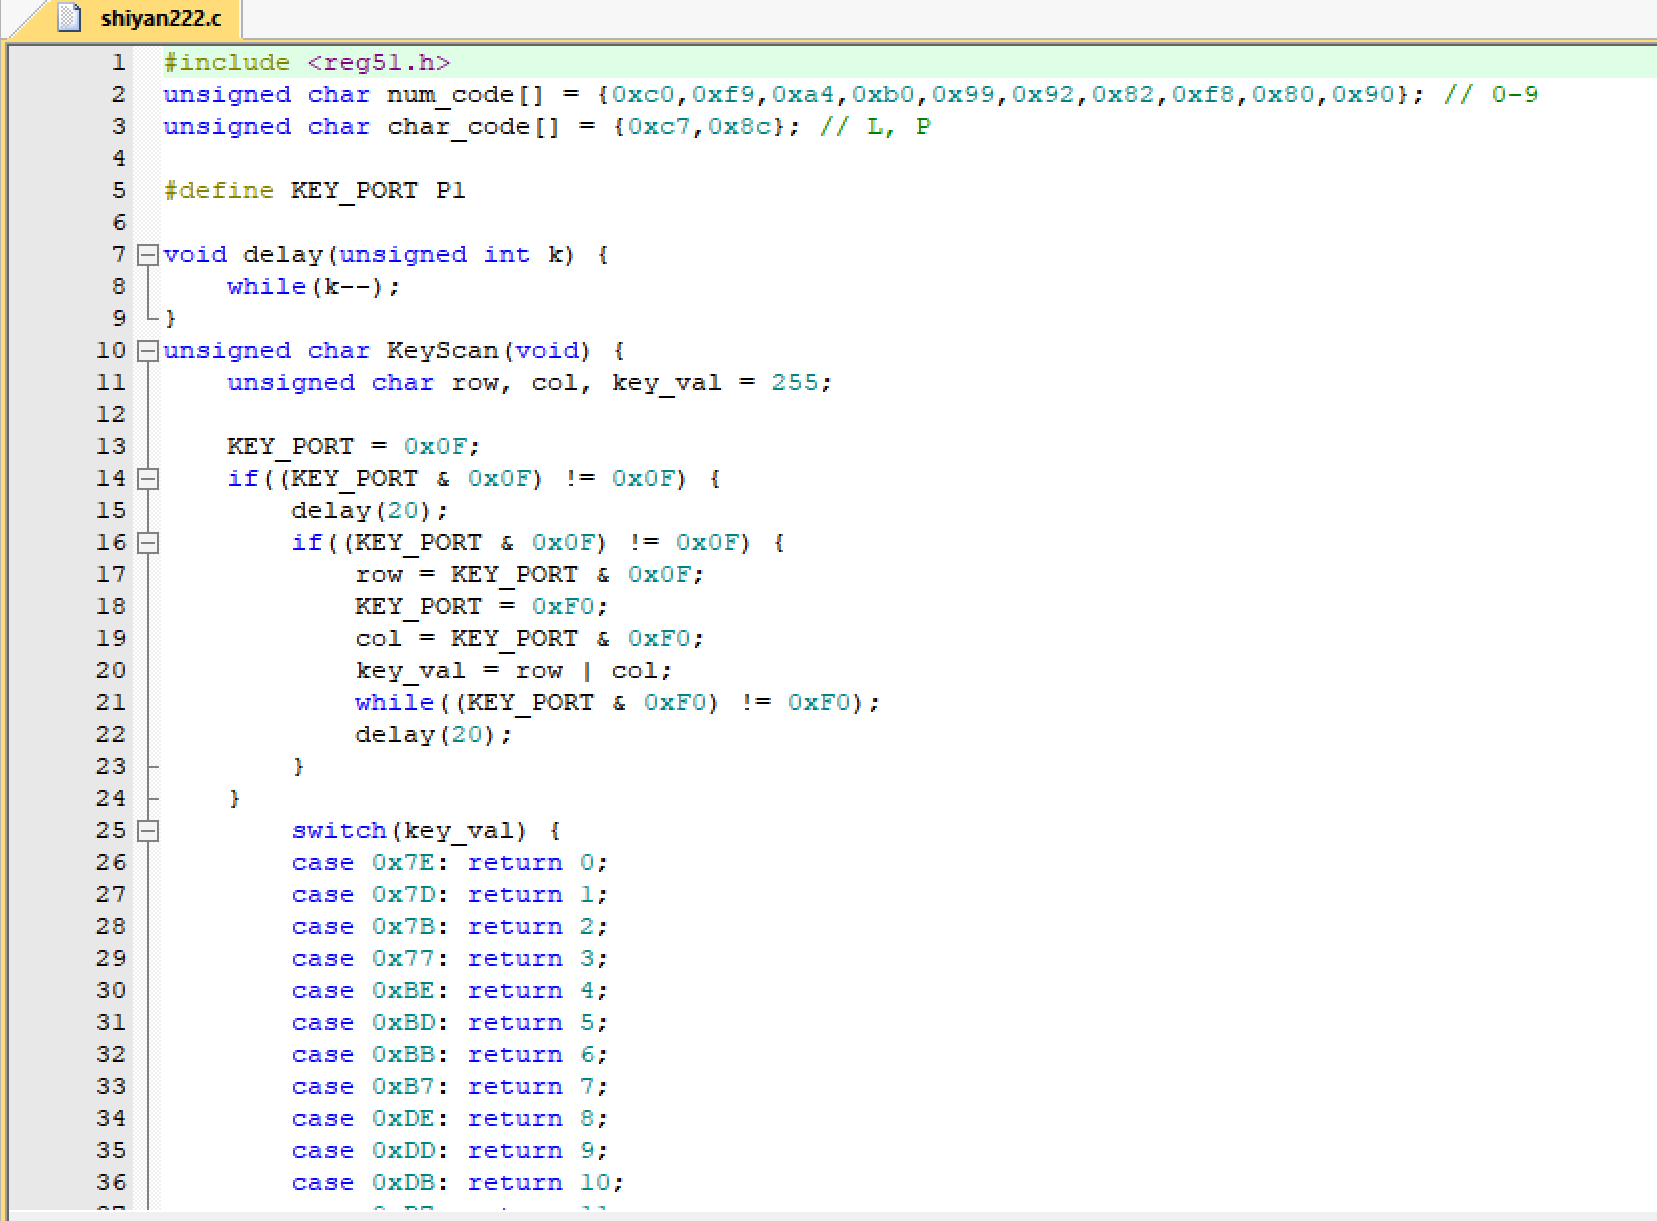Click '#define' directive on line 5
Viewport: 1657px width, 1221px height.
[219, 190]
